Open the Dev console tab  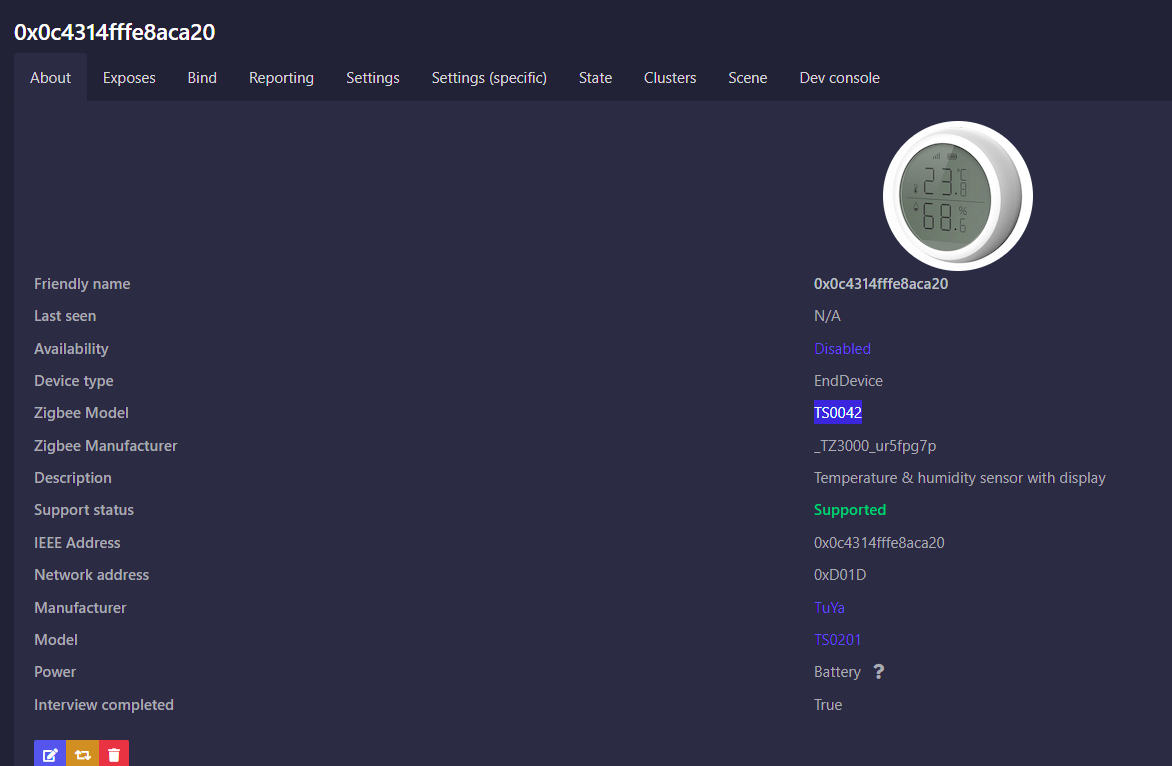(x=839, y=78)
